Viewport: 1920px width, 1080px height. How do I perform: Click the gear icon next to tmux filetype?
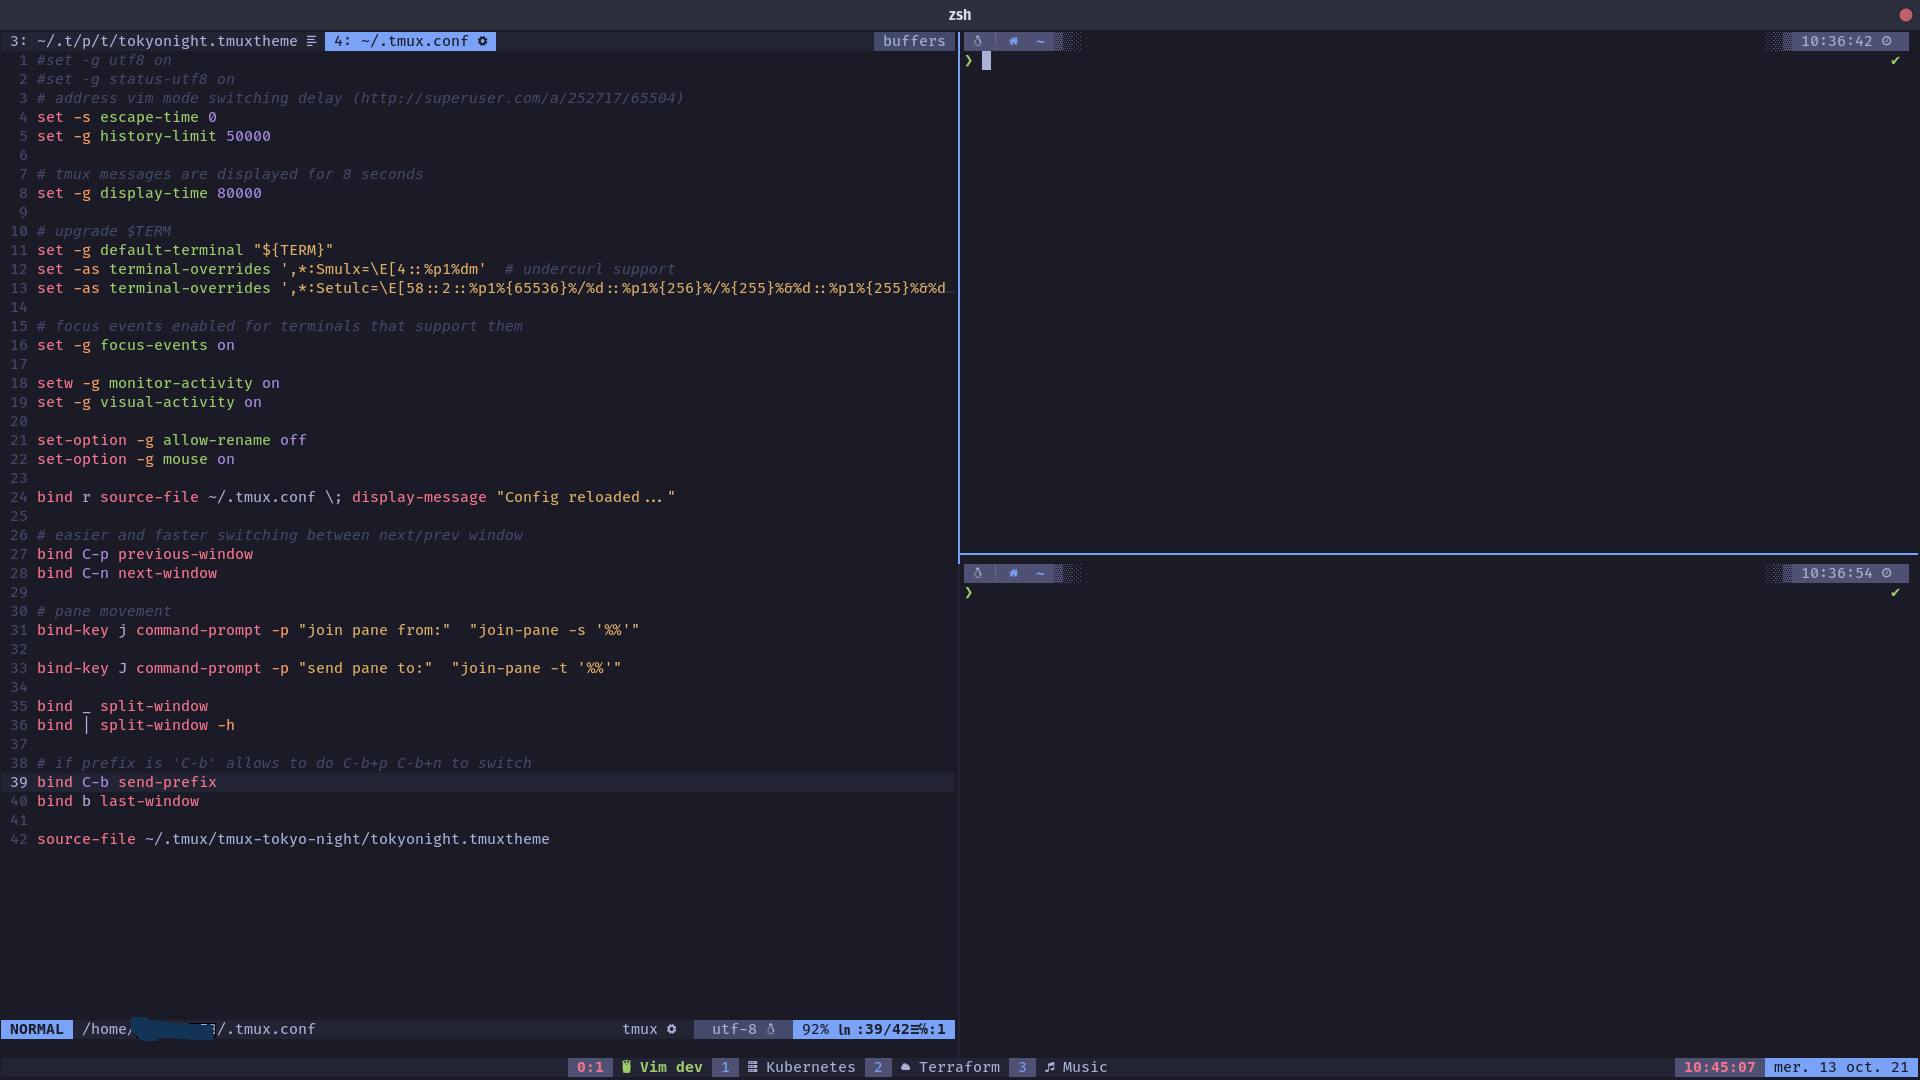(x=672, y=1029)
